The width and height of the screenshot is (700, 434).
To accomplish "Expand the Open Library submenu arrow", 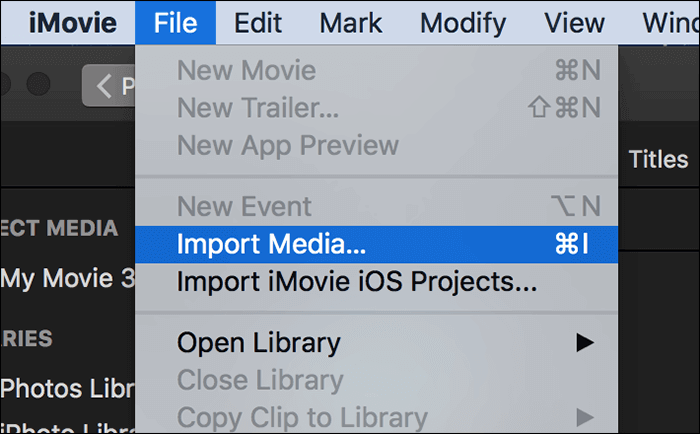I will (x=584, y=343).
